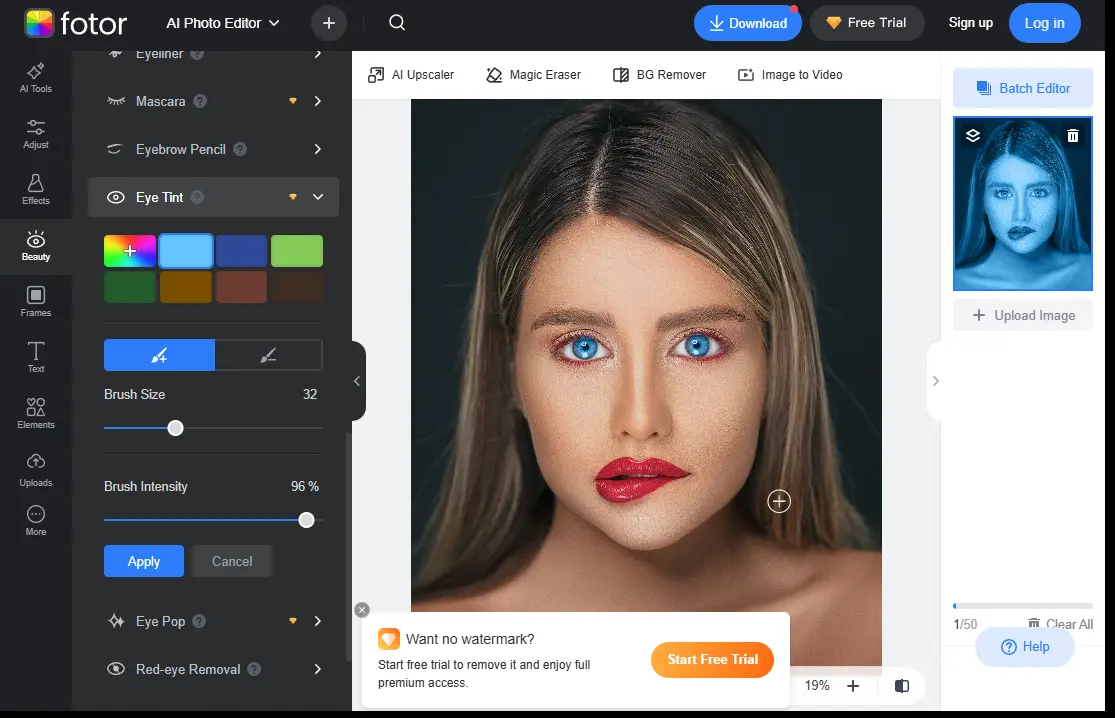
Task: Show help for Eyebrow Pencil
Action: click(240, 149)
